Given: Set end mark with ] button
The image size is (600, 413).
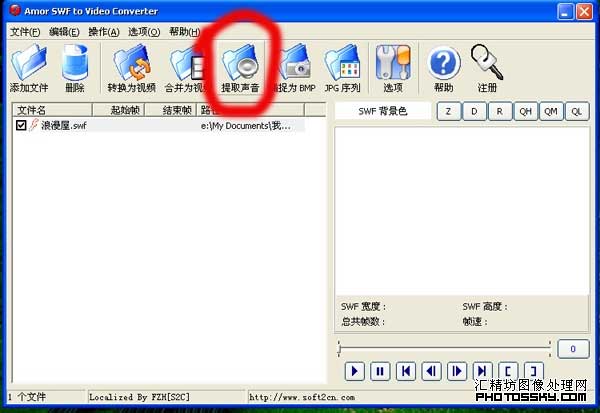Looking at the screenshot, I should pos(533,371).
